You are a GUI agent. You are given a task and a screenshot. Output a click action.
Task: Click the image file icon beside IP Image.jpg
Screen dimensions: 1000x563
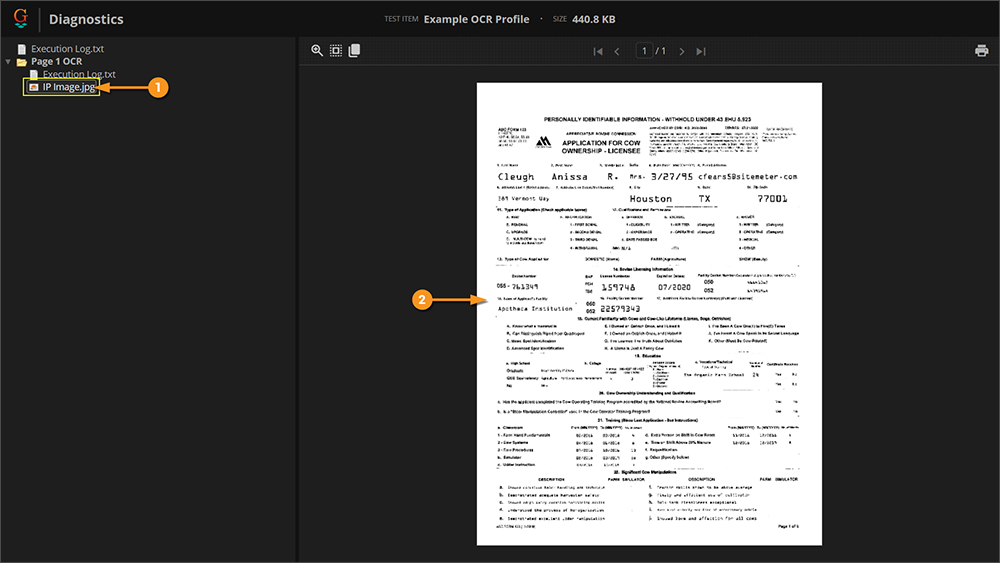pos(34,88)
